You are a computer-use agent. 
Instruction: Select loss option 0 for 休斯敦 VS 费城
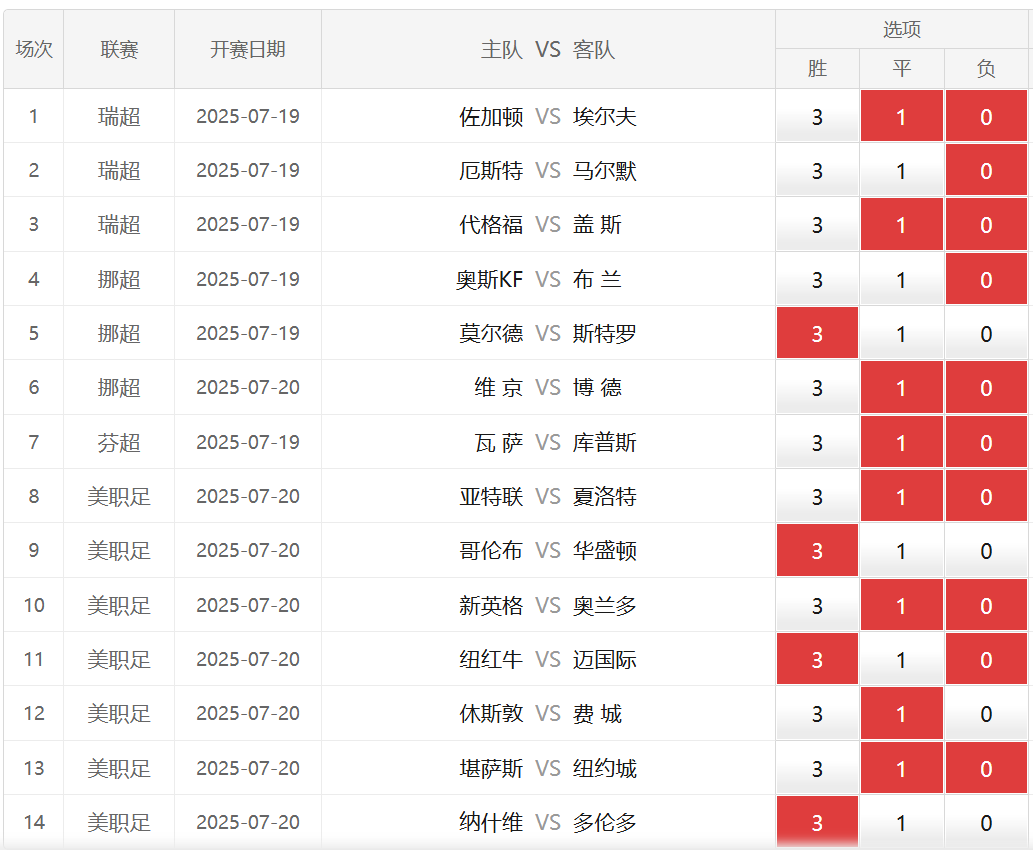pos(986,713)
